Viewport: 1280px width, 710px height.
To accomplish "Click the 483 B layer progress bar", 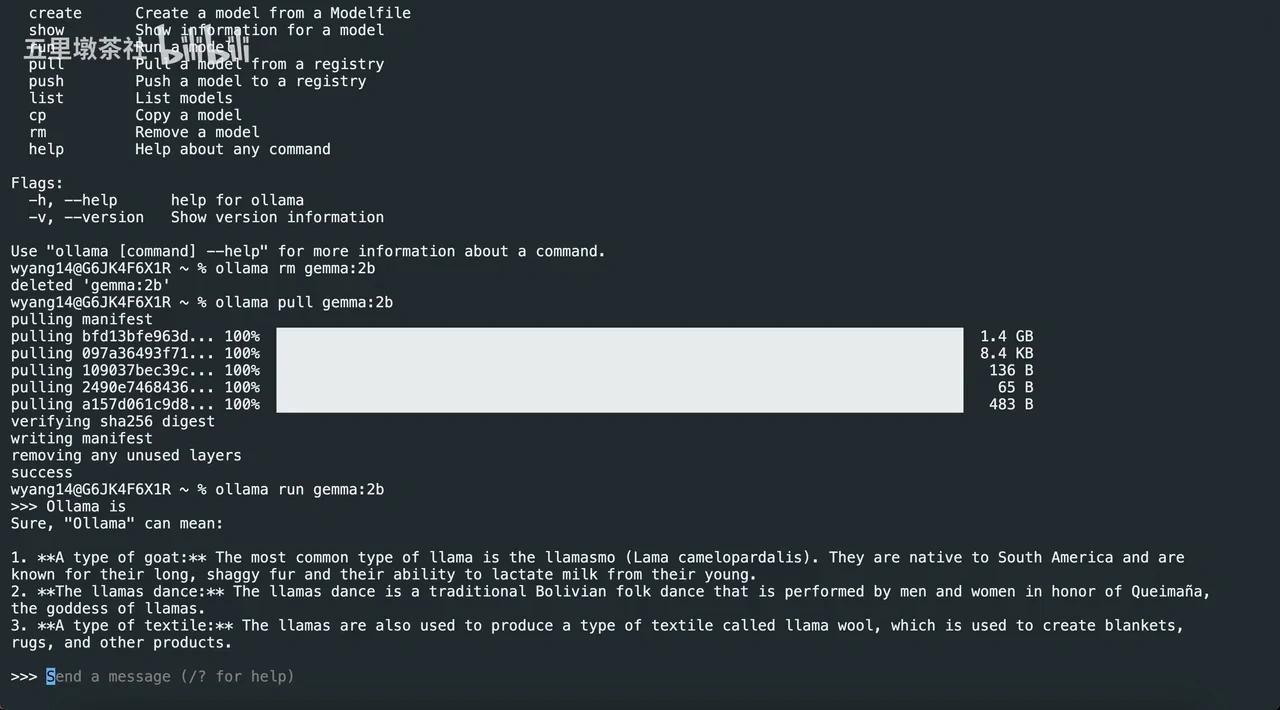I will coord(619,404).
